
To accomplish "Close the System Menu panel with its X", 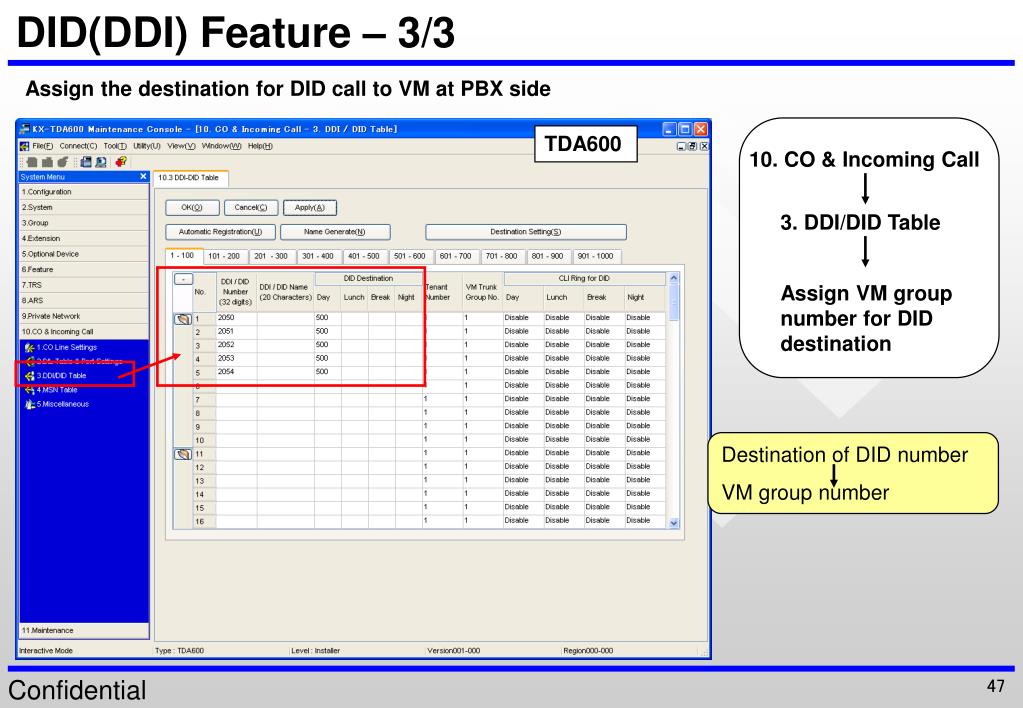I will (144, 177).
